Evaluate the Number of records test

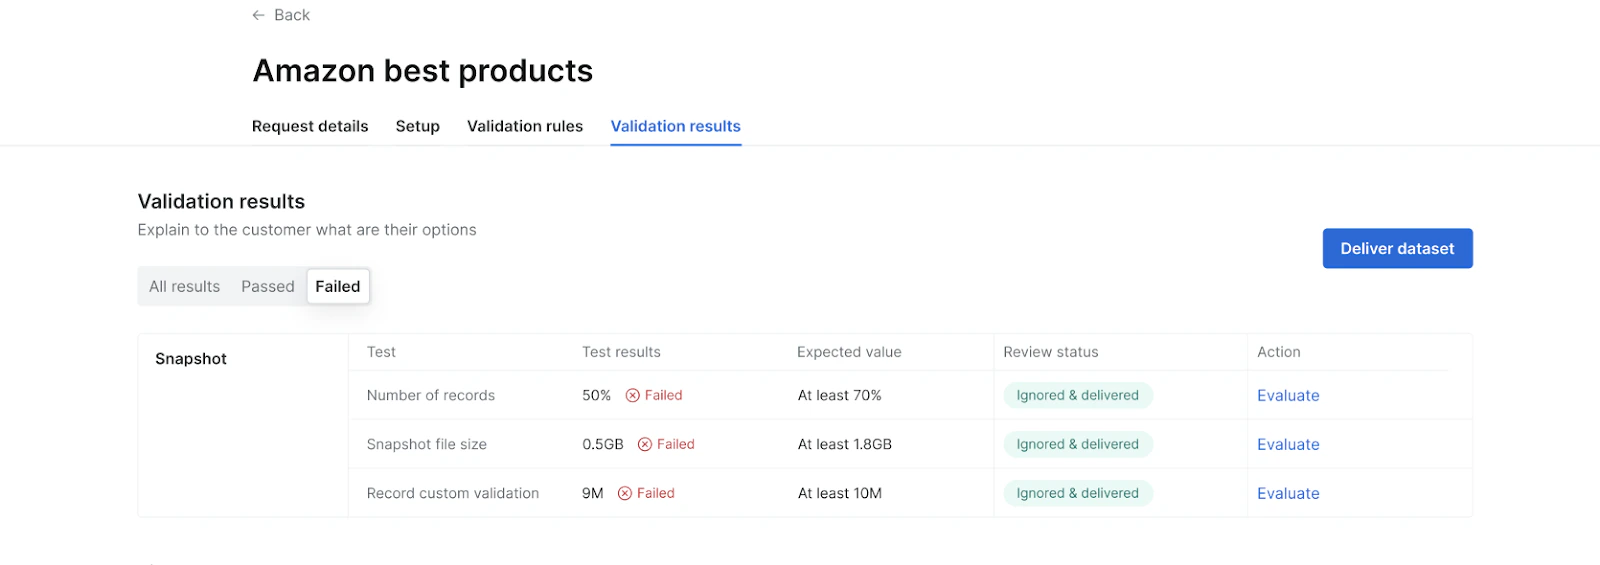tap(1288, 395)
